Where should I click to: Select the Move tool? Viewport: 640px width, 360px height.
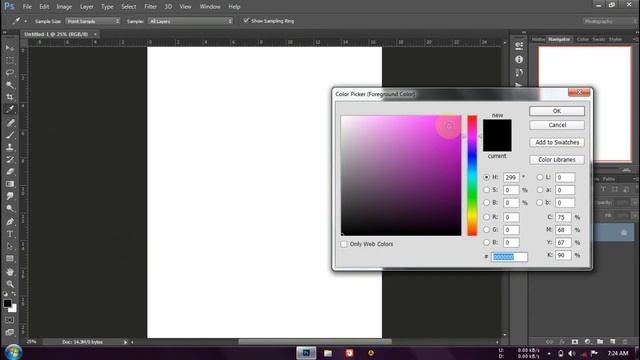10,48
